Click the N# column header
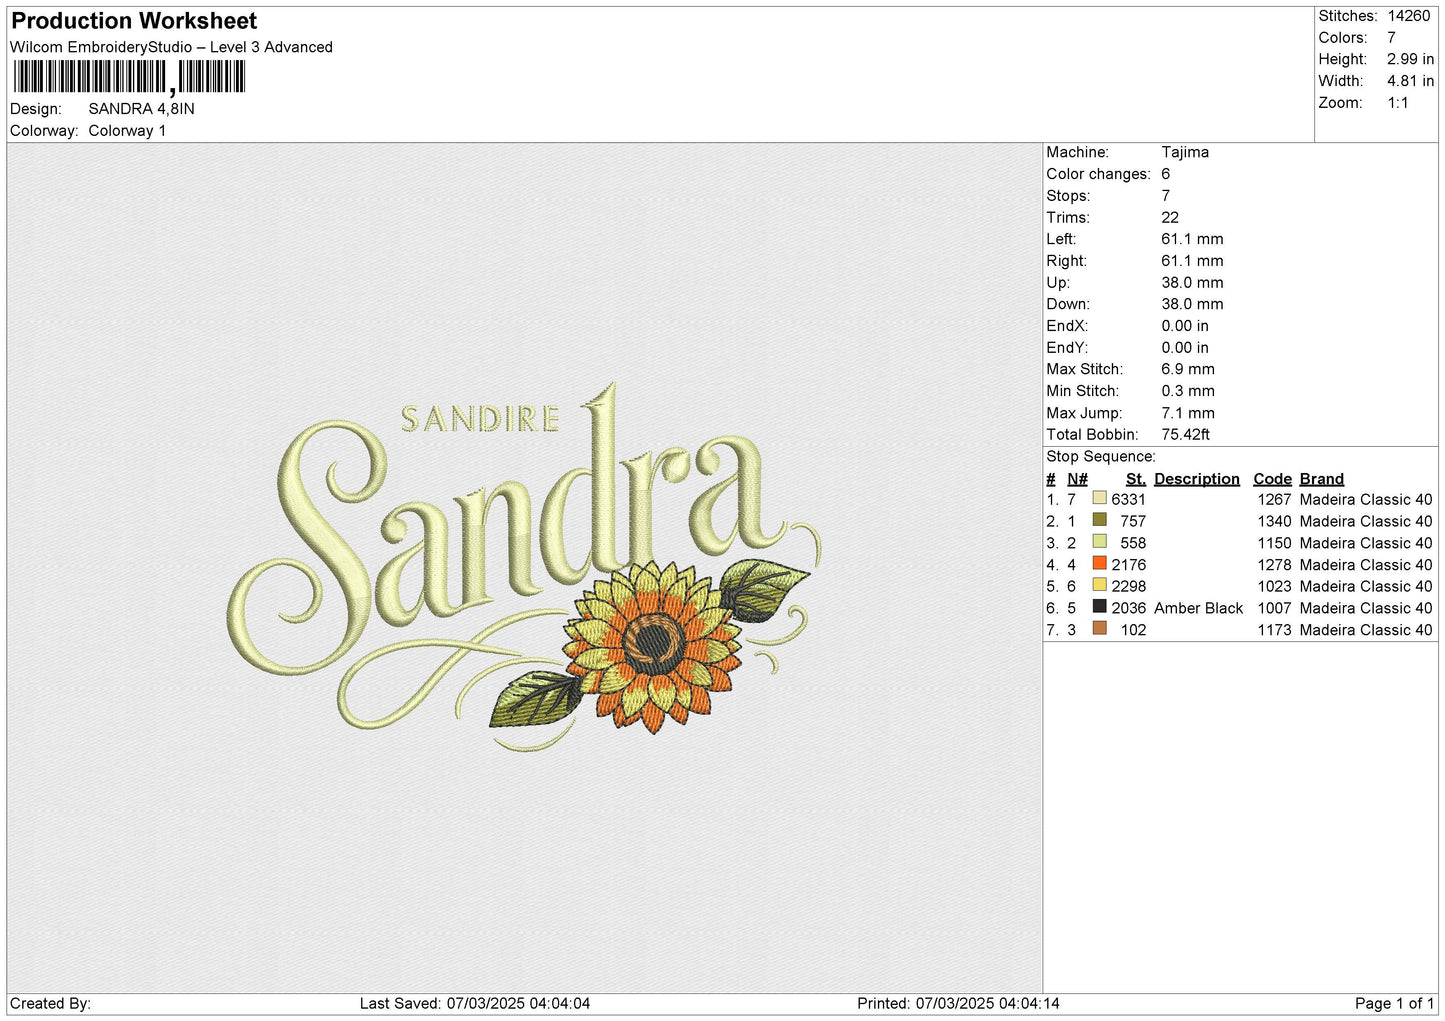1445x1021 pixels. point(1077,479)
